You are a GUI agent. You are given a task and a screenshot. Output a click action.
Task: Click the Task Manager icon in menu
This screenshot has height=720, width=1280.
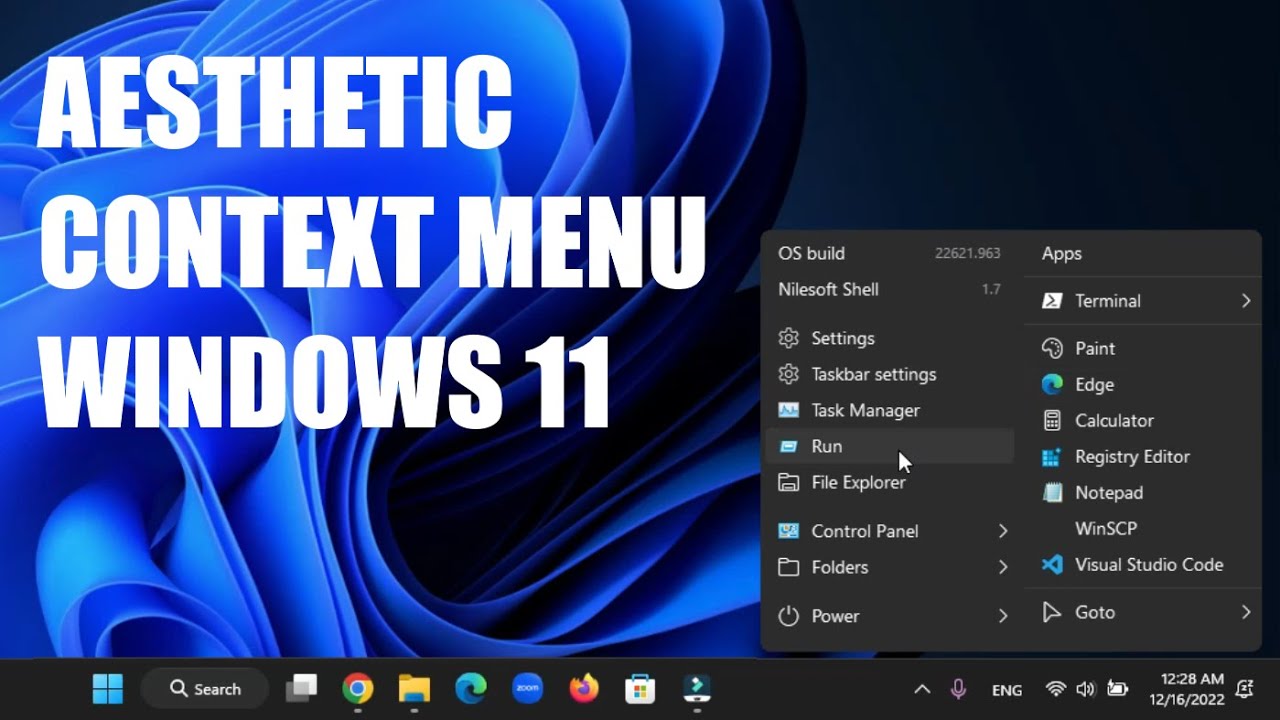789,410
